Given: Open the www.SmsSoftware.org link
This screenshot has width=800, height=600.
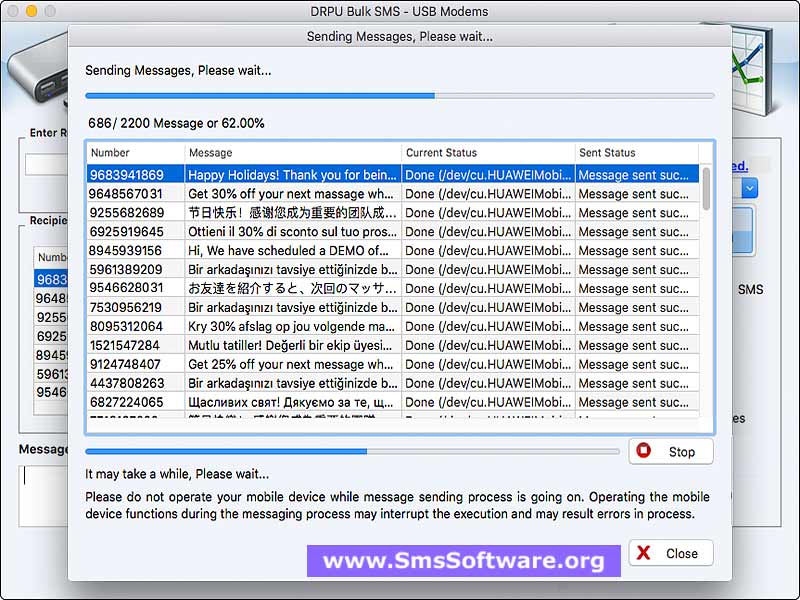Looking at the screenshot, I should [x=463, y=561].
